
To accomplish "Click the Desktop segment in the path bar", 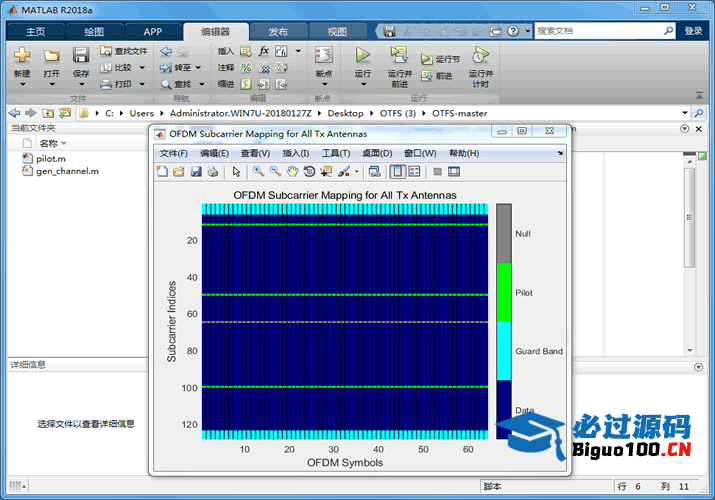I will [345, 113].
